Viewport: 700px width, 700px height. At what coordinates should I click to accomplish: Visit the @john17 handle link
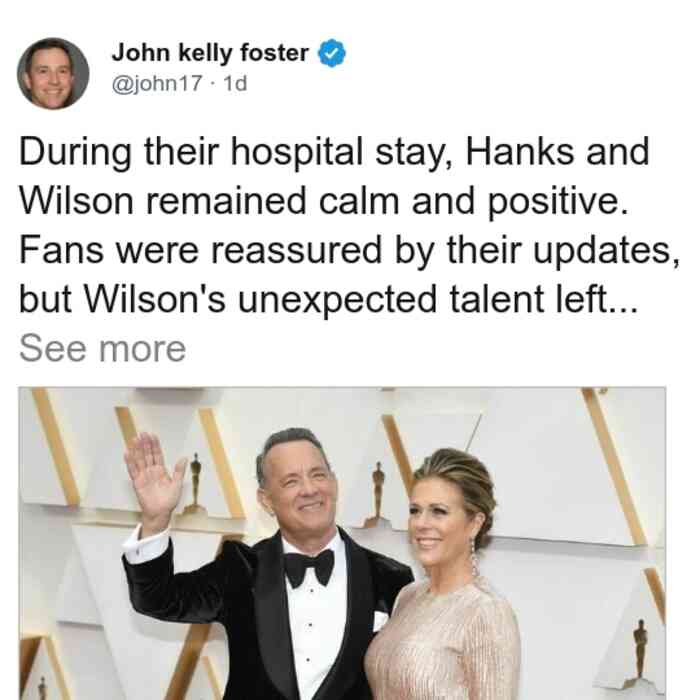157,83
